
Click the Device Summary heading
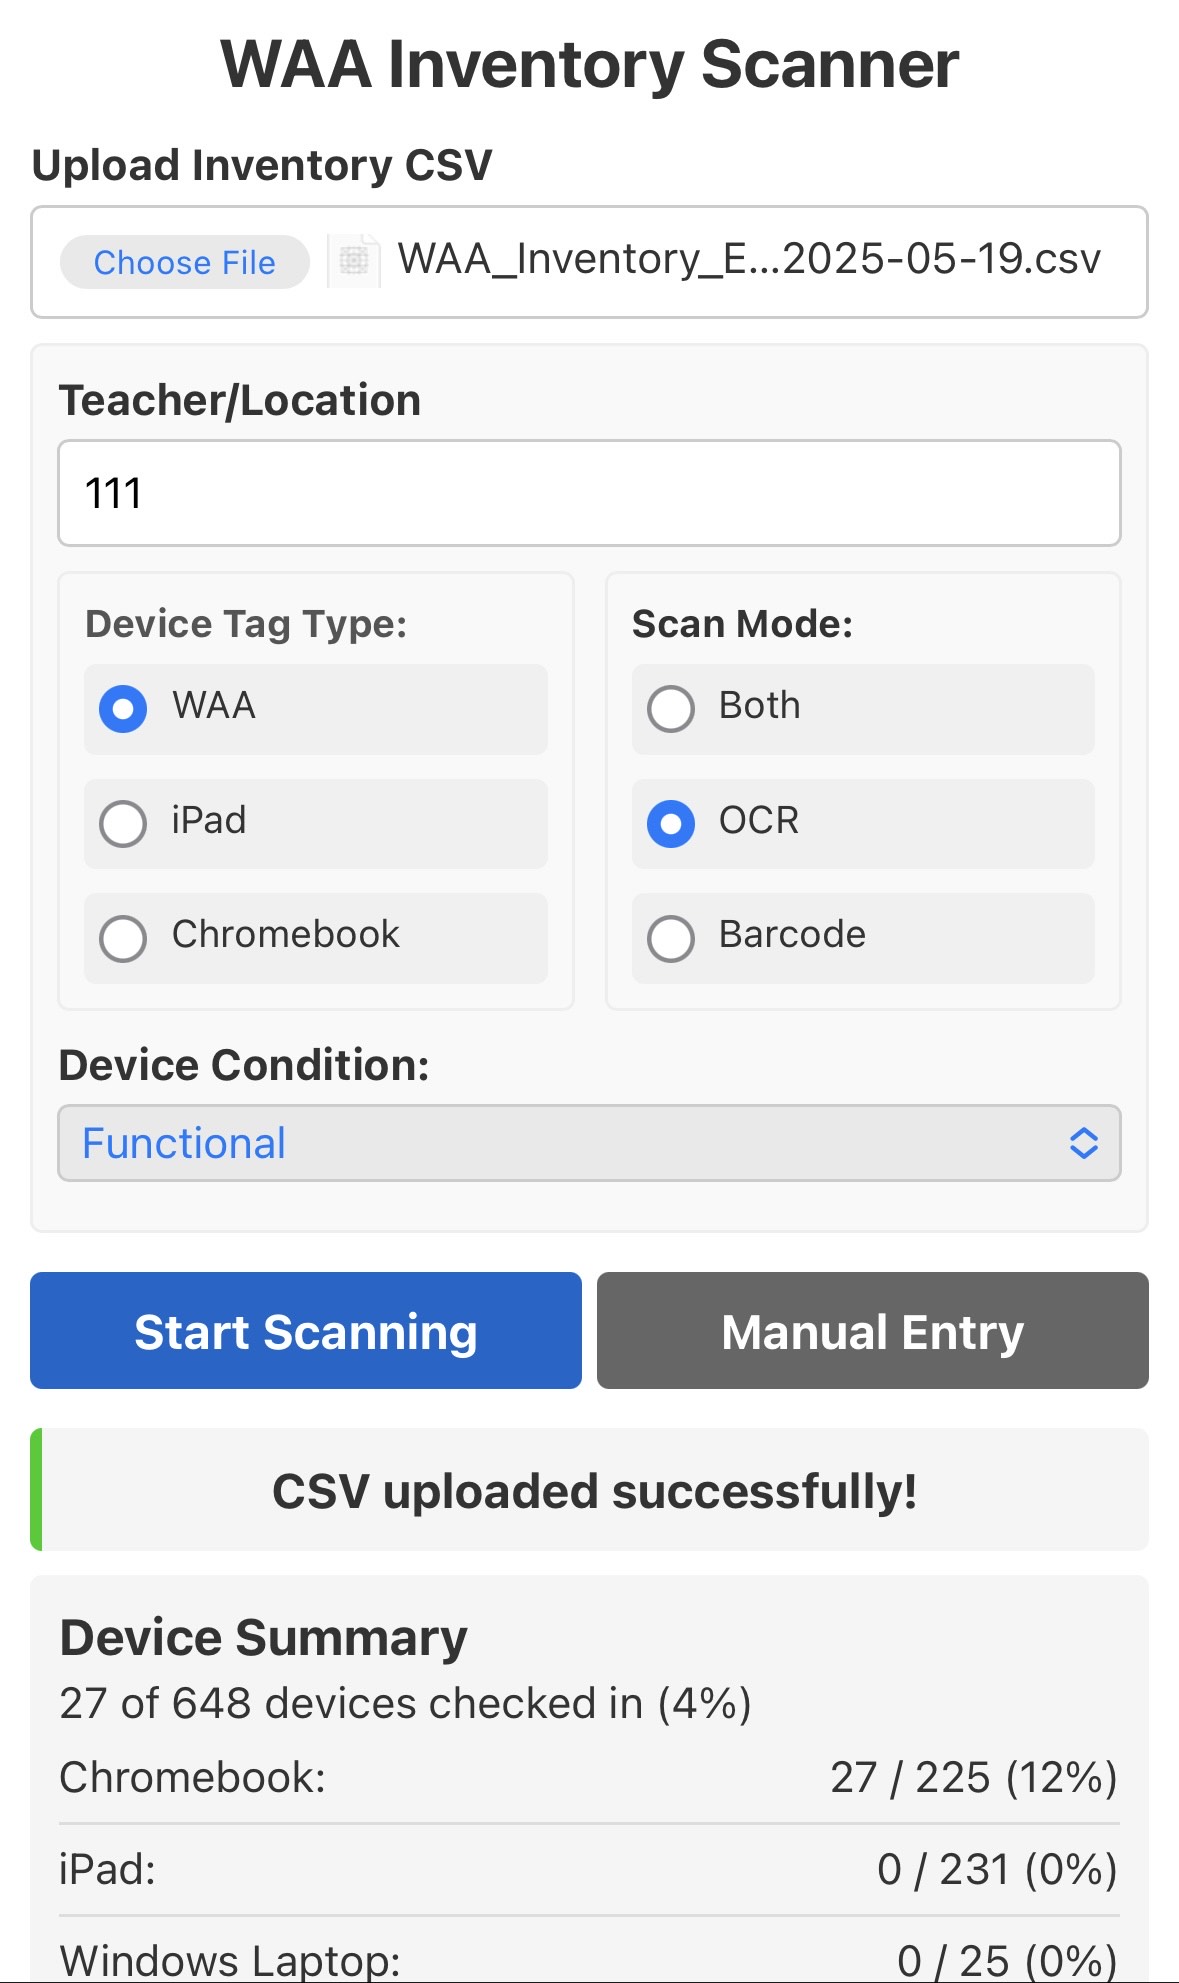pos(264,1638)
